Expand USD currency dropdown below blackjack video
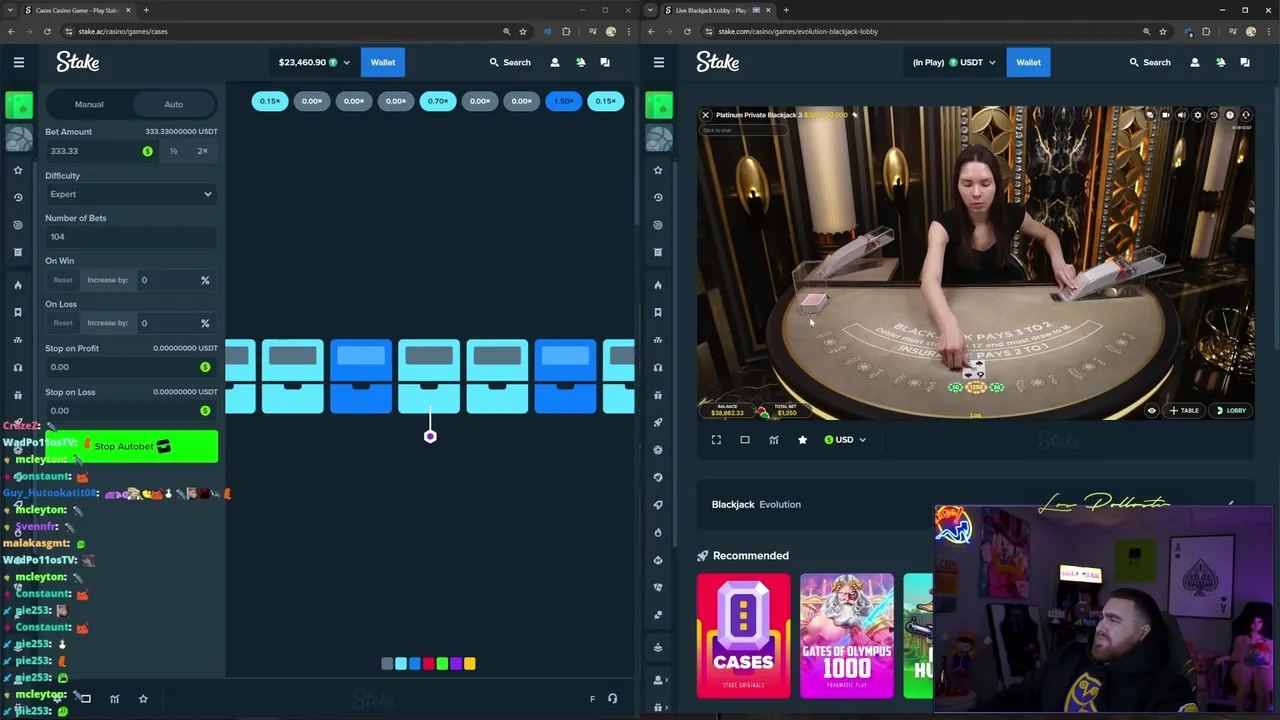Viewport: 1280px width, 720px height. tap(845, 440)
